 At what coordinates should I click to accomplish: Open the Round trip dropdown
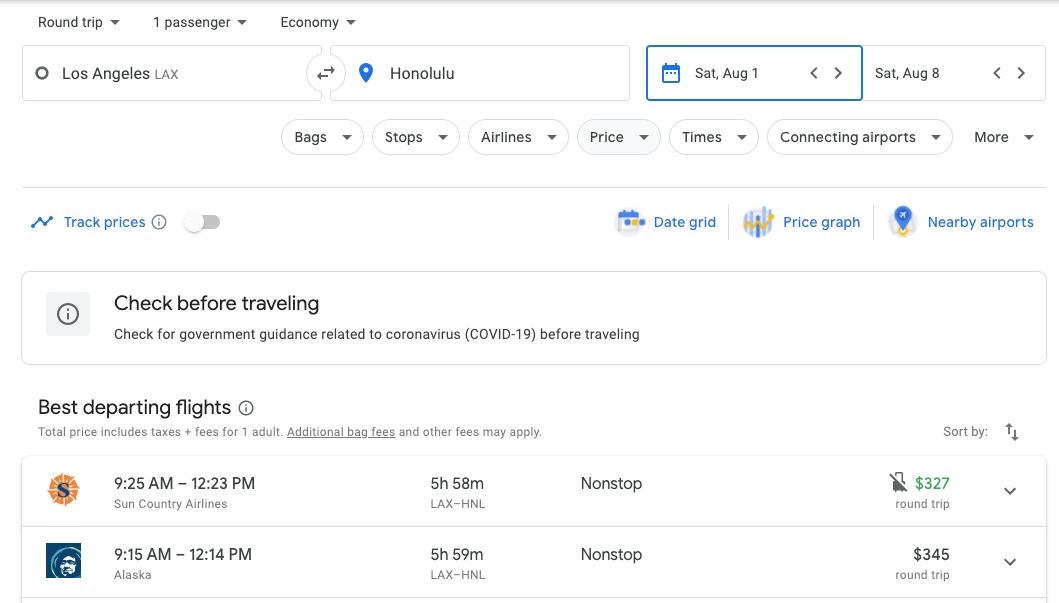79,22
